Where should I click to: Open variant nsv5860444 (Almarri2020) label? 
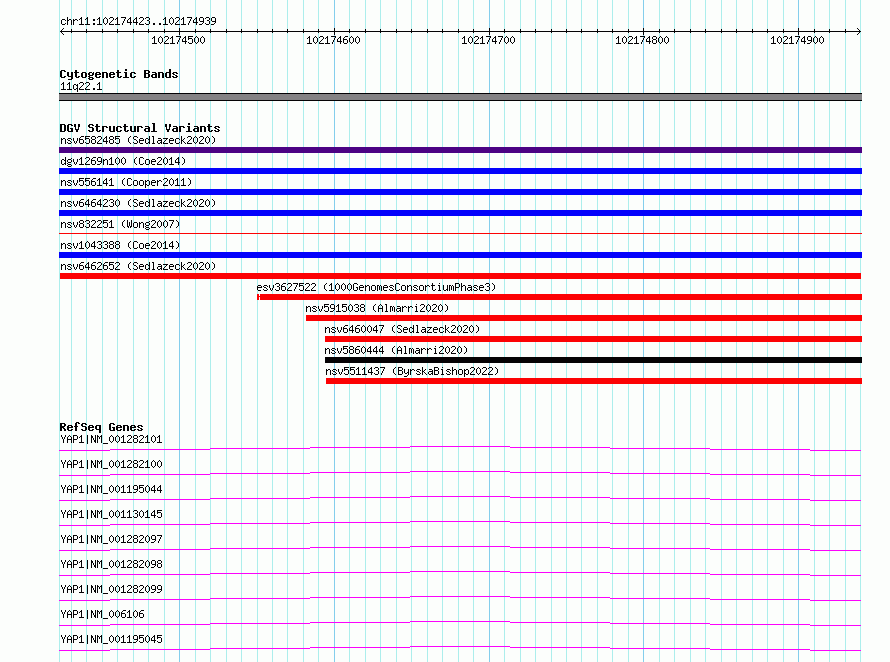tap(396, 350)
